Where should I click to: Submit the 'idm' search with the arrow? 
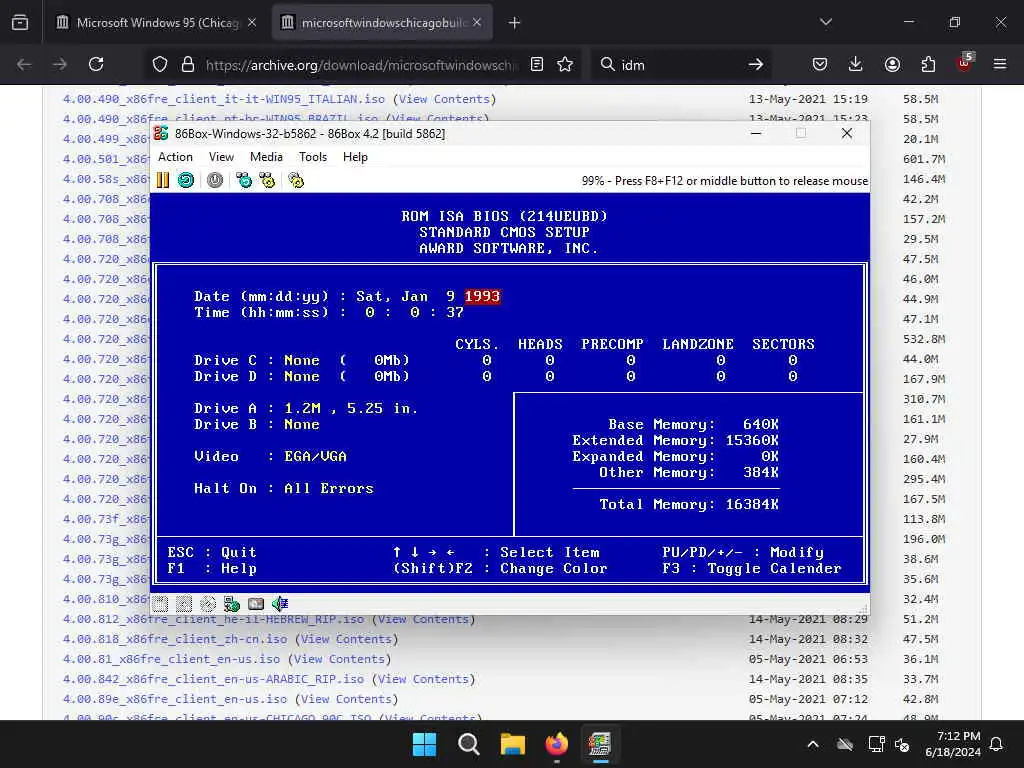(756, 64)
